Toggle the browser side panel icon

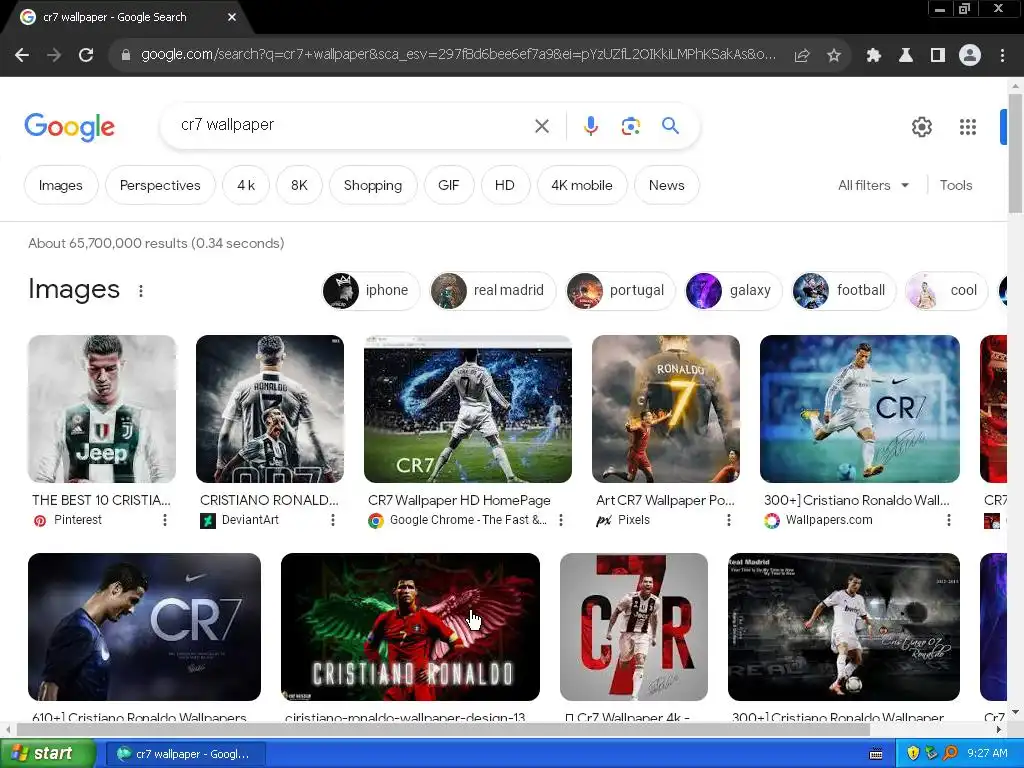click(938, 56)
